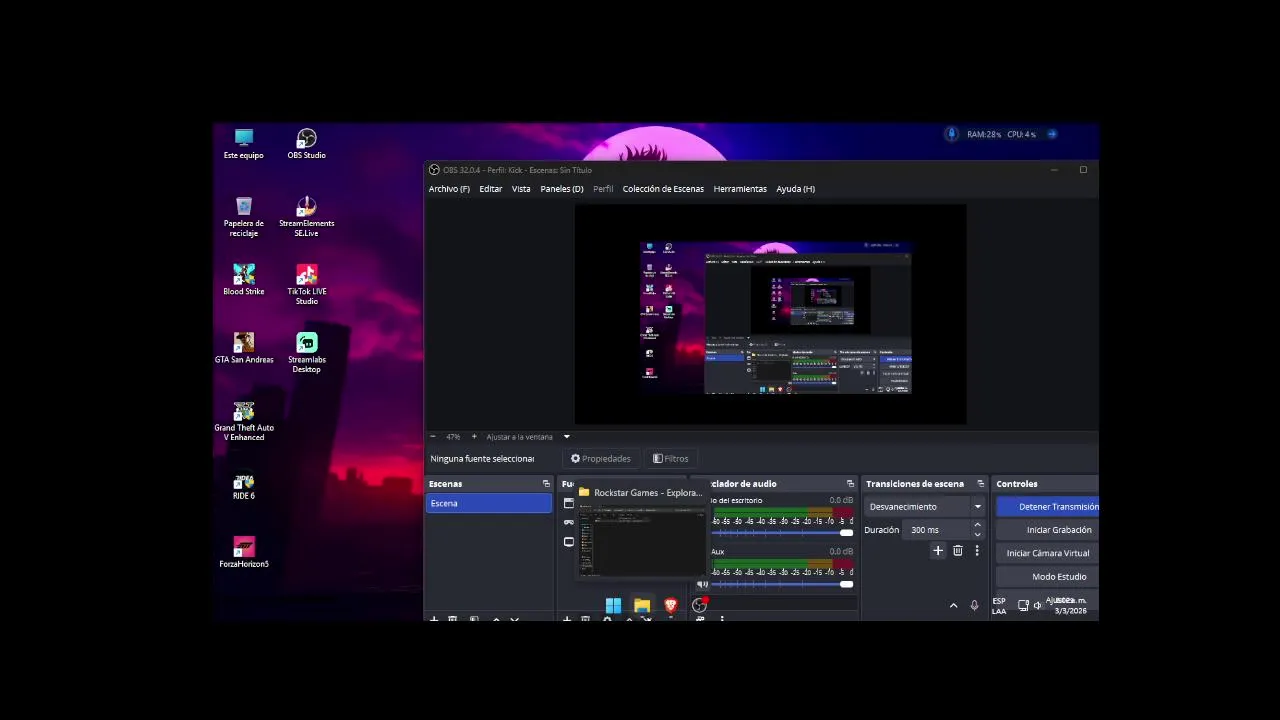Screen dimensions: 1280x720
Task: Click the microphone icon beside RAM widget
Action: [952, 134]
